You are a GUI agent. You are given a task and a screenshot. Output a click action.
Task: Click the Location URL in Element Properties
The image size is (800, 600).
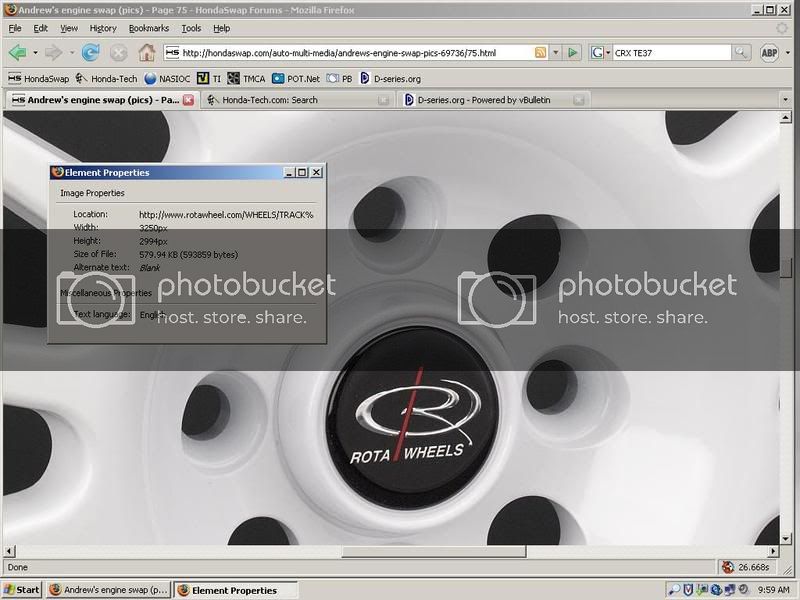click(226, 215)
